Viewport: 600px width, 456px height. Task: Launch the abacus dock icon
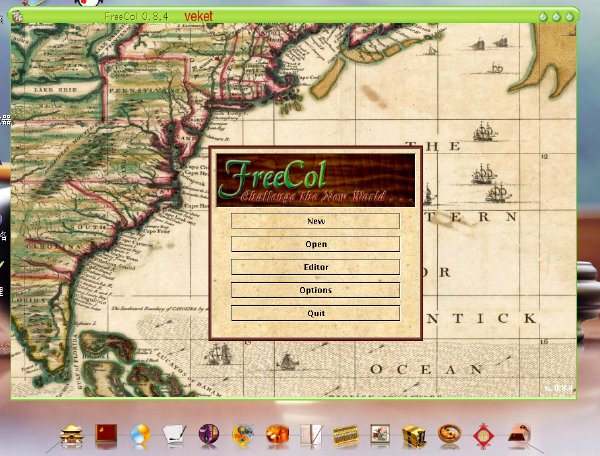[x=346, y=436]
